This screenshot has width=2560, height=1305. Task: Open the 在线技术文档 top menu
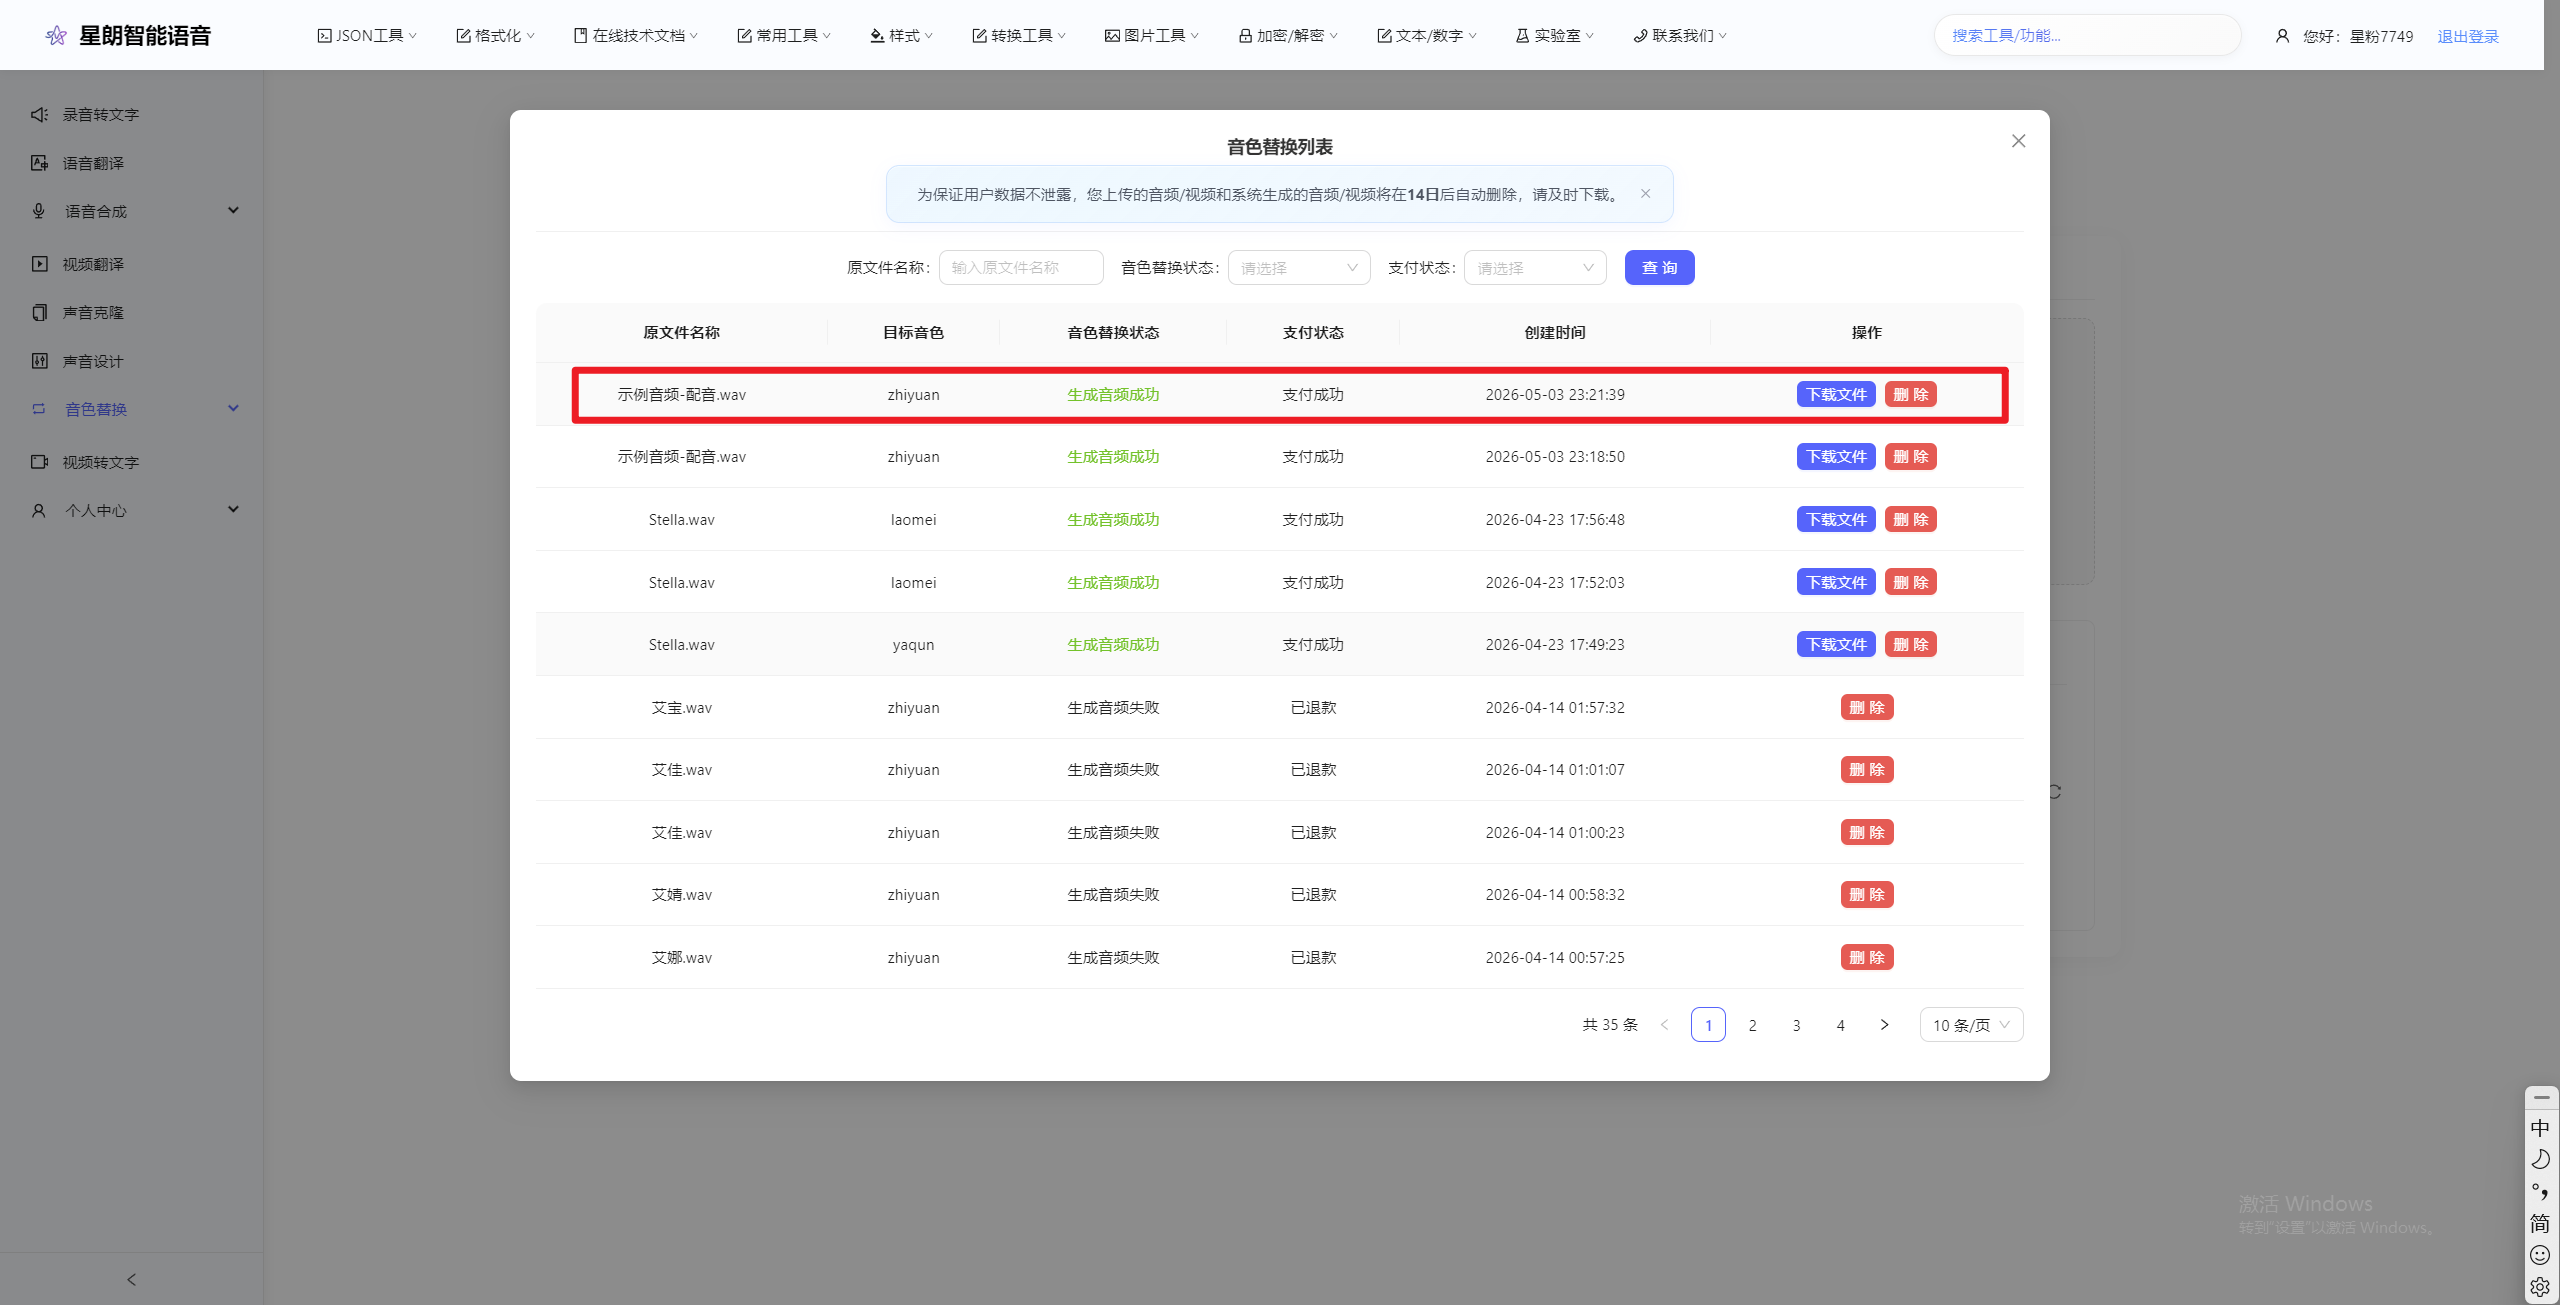pyautogui.click(x=636, y=36)
